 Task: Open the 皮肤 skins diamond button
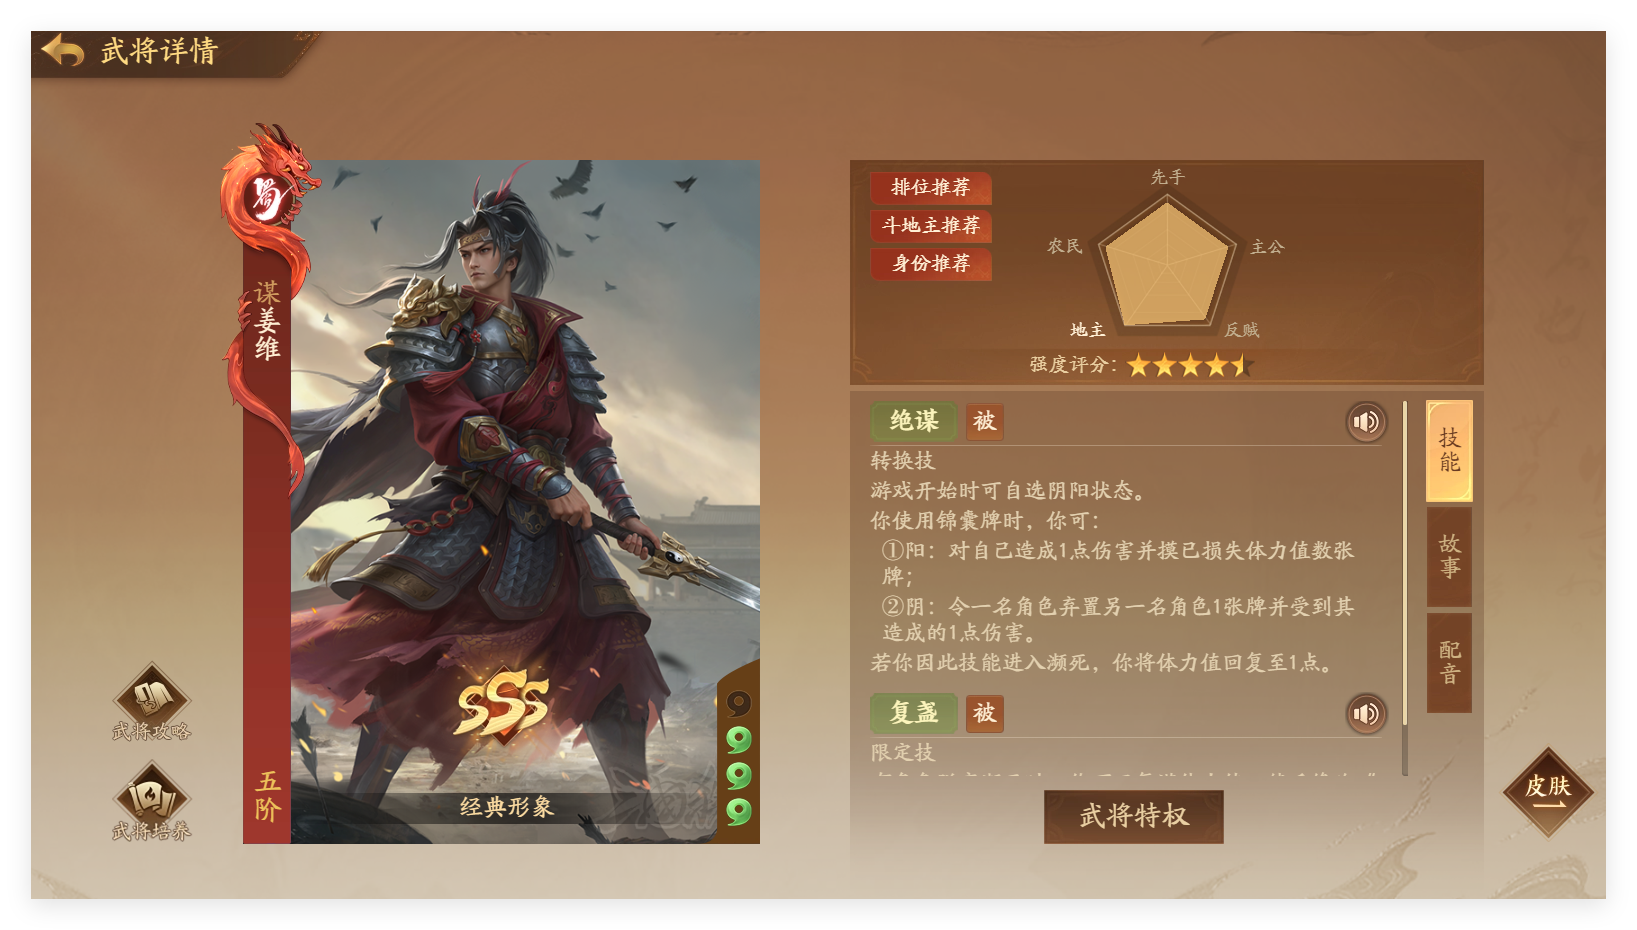(1548, 791)
